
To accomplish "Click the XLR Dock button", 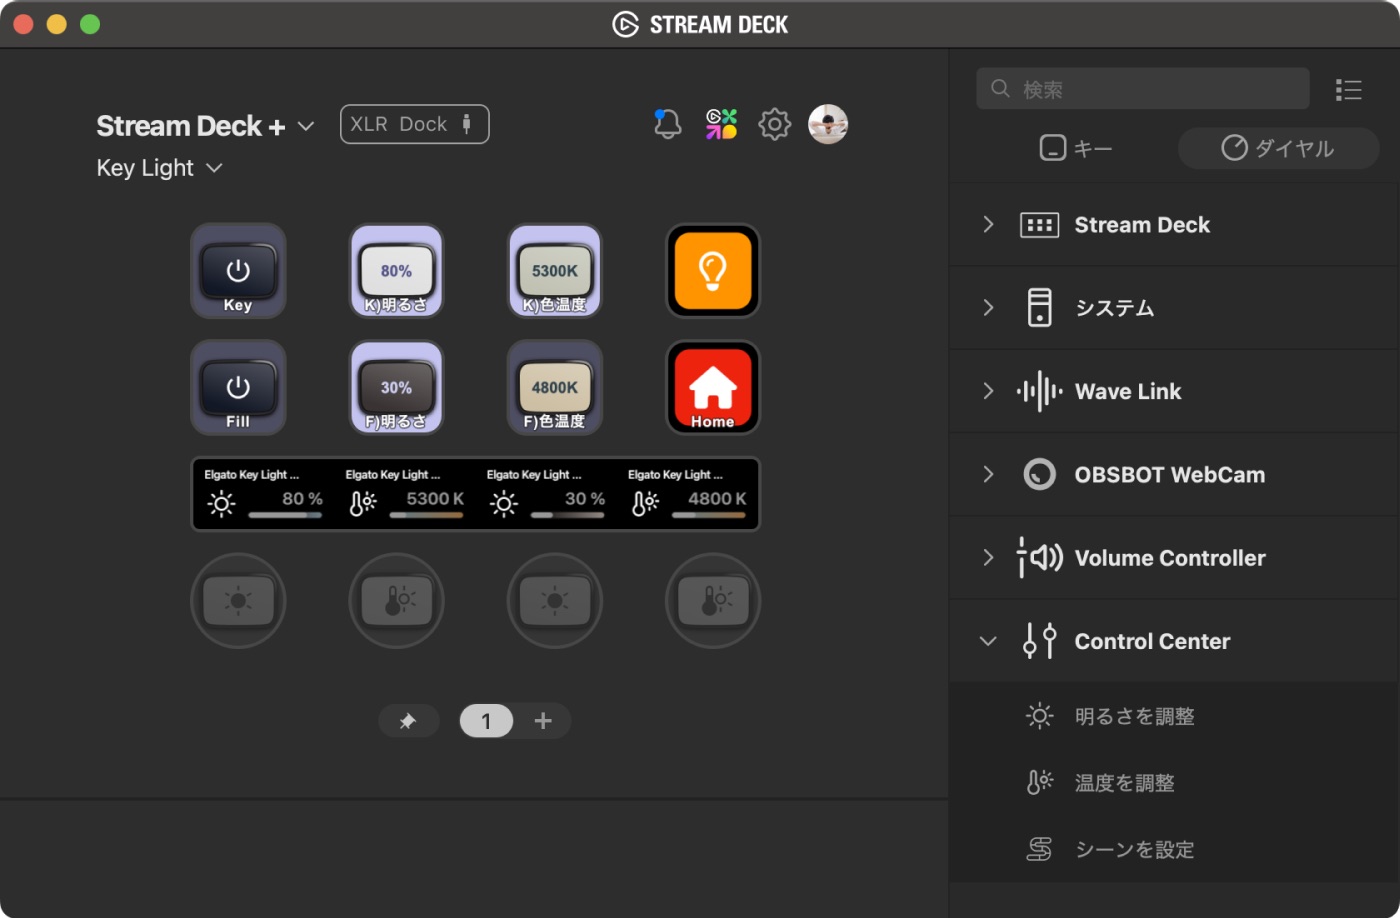I will (414, 124).
